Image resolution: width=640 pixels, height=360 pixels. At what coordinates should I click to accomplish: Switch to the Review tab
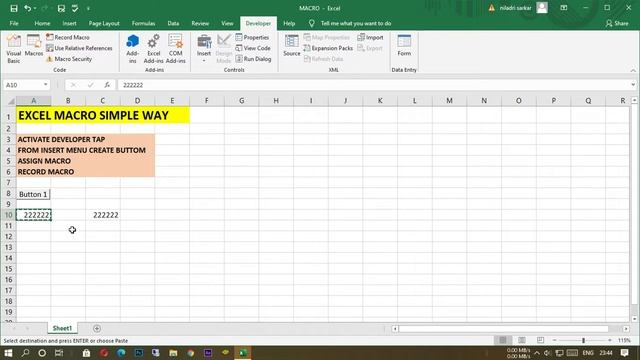point(200,23)
